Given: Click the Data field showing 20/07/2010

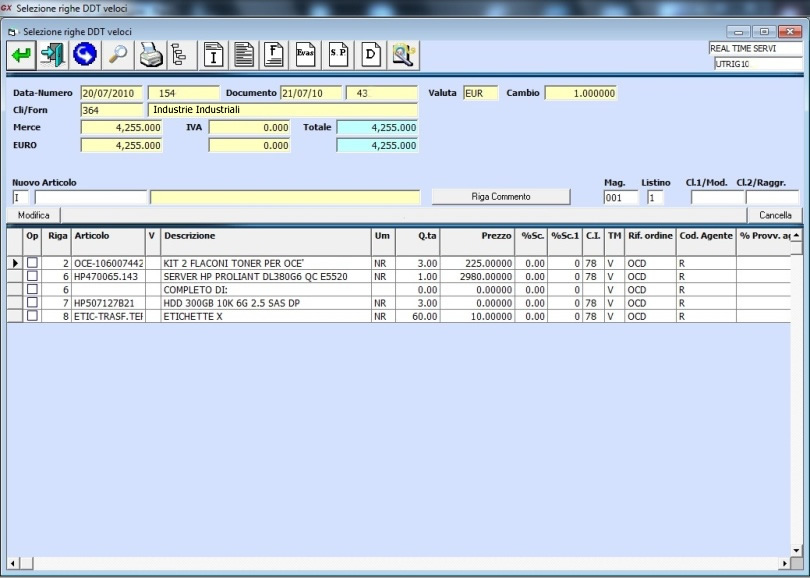Looking at the screenshot, I should (x=112, y=93).
